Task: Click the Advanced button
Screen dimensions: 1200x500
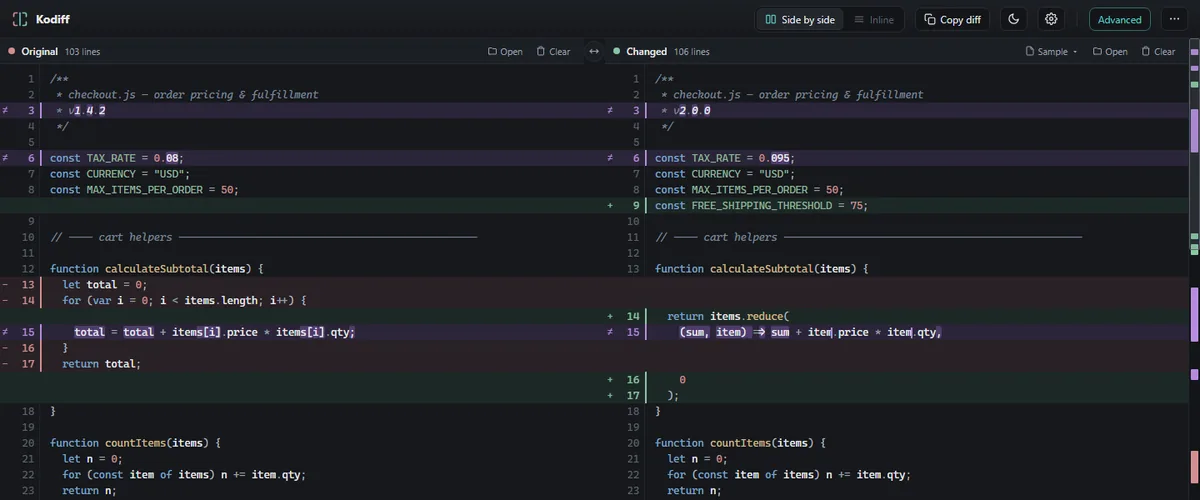Action: [1119, 19]
